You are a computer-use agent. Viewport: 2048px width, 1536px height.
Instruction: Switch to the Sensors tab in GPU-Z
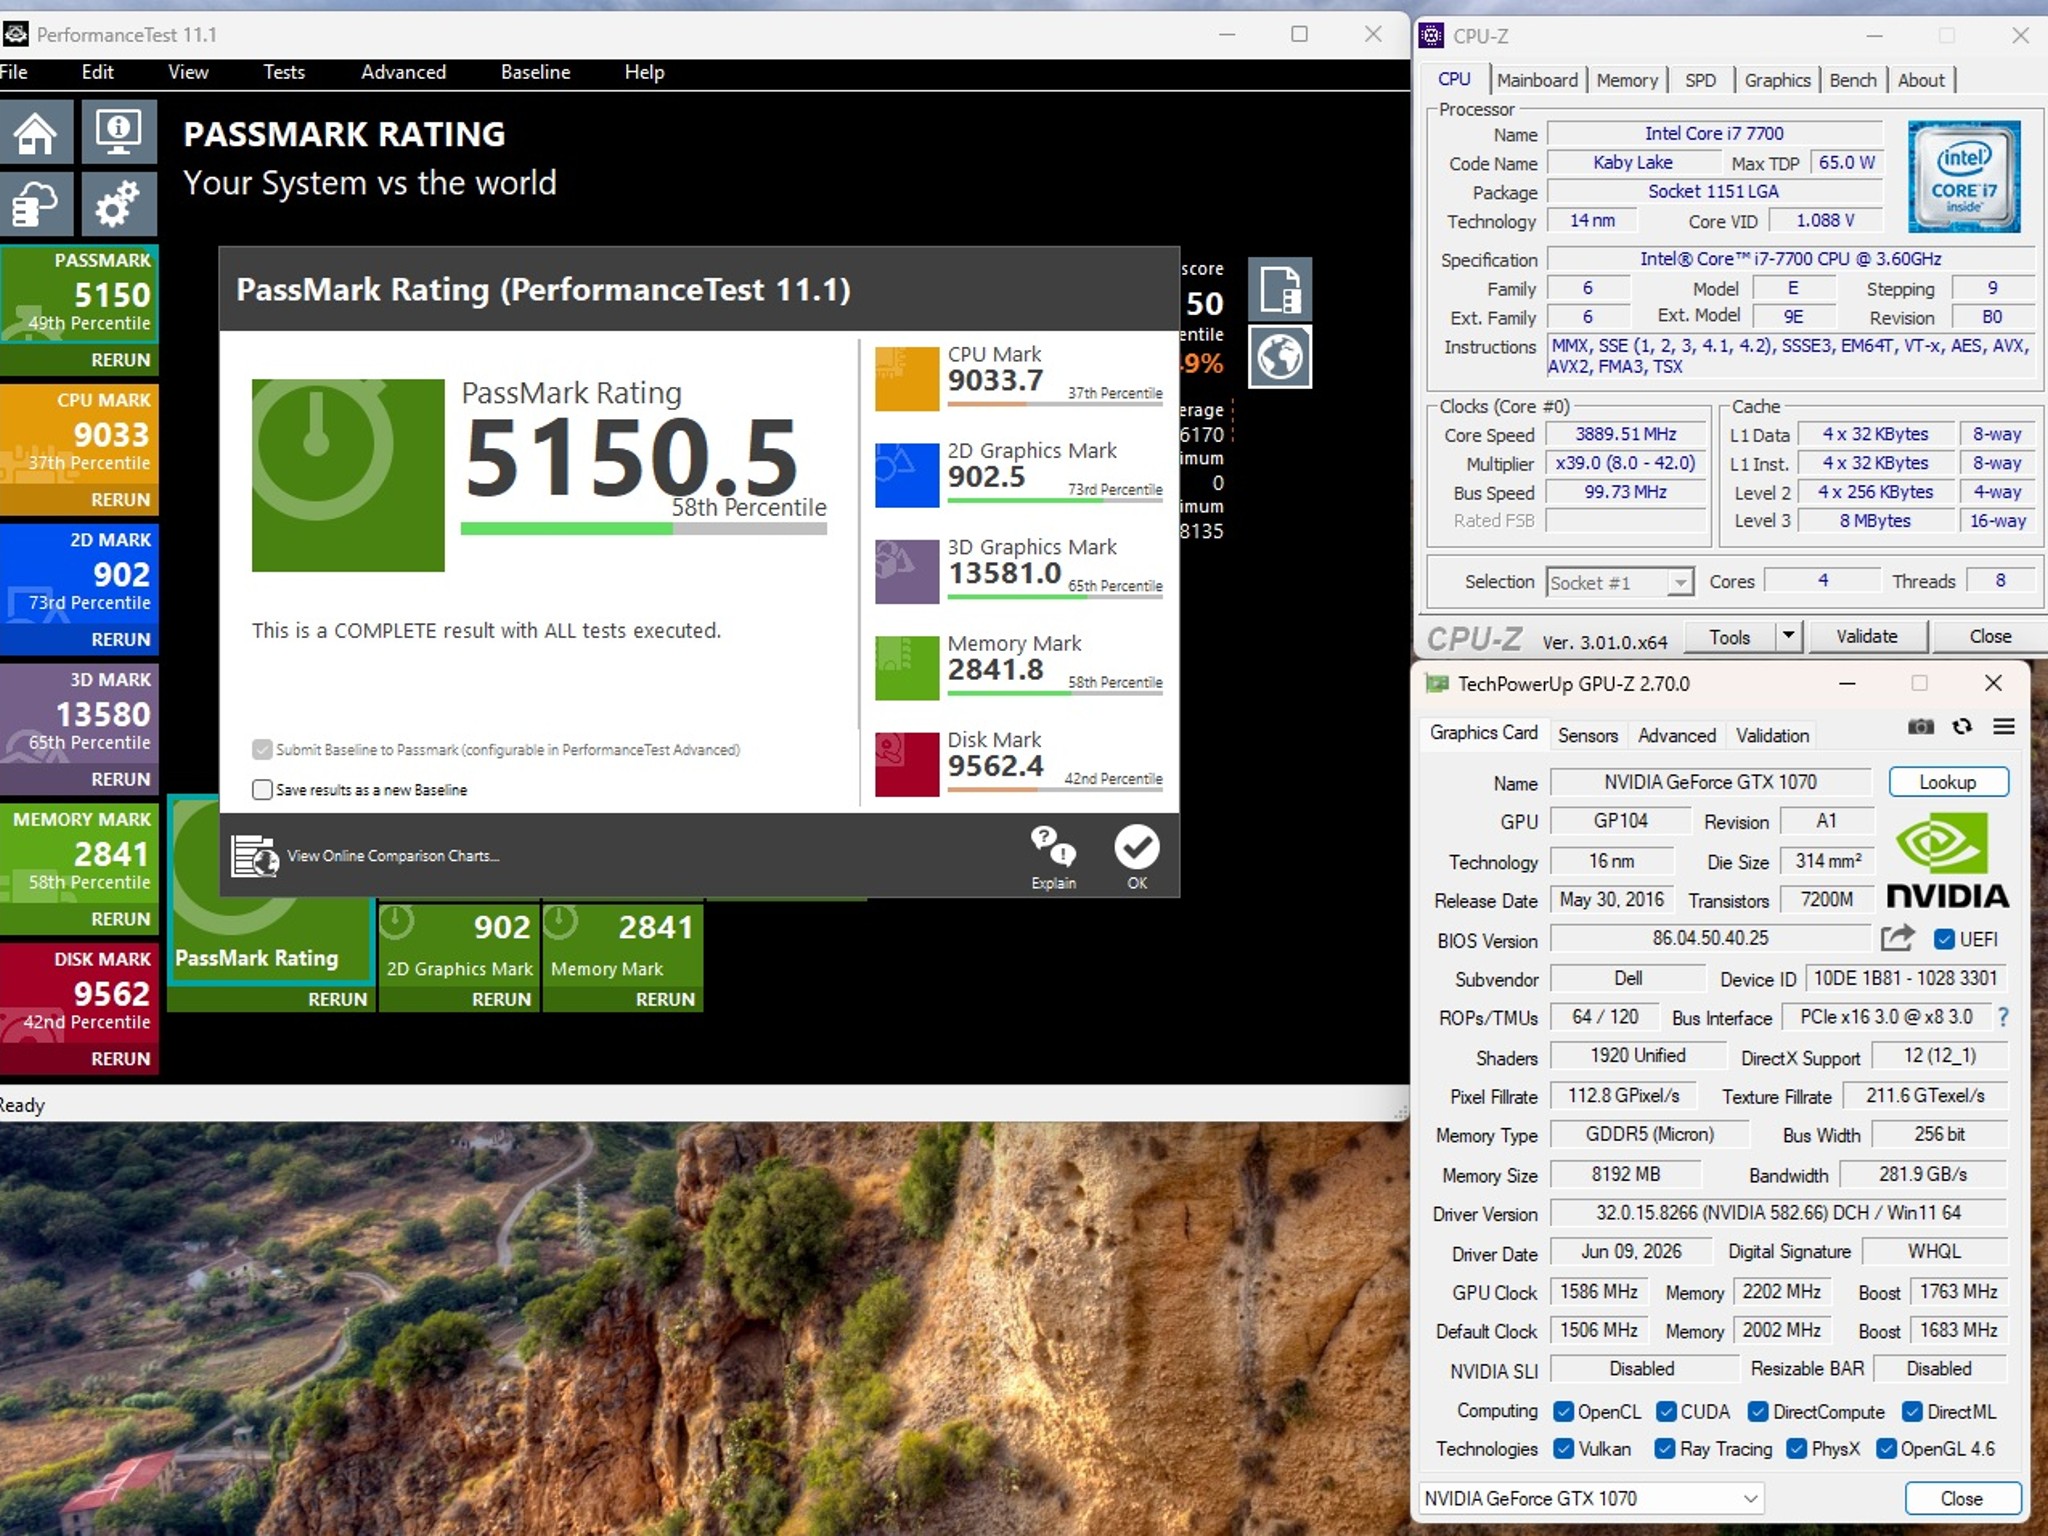click(1587, 735)
